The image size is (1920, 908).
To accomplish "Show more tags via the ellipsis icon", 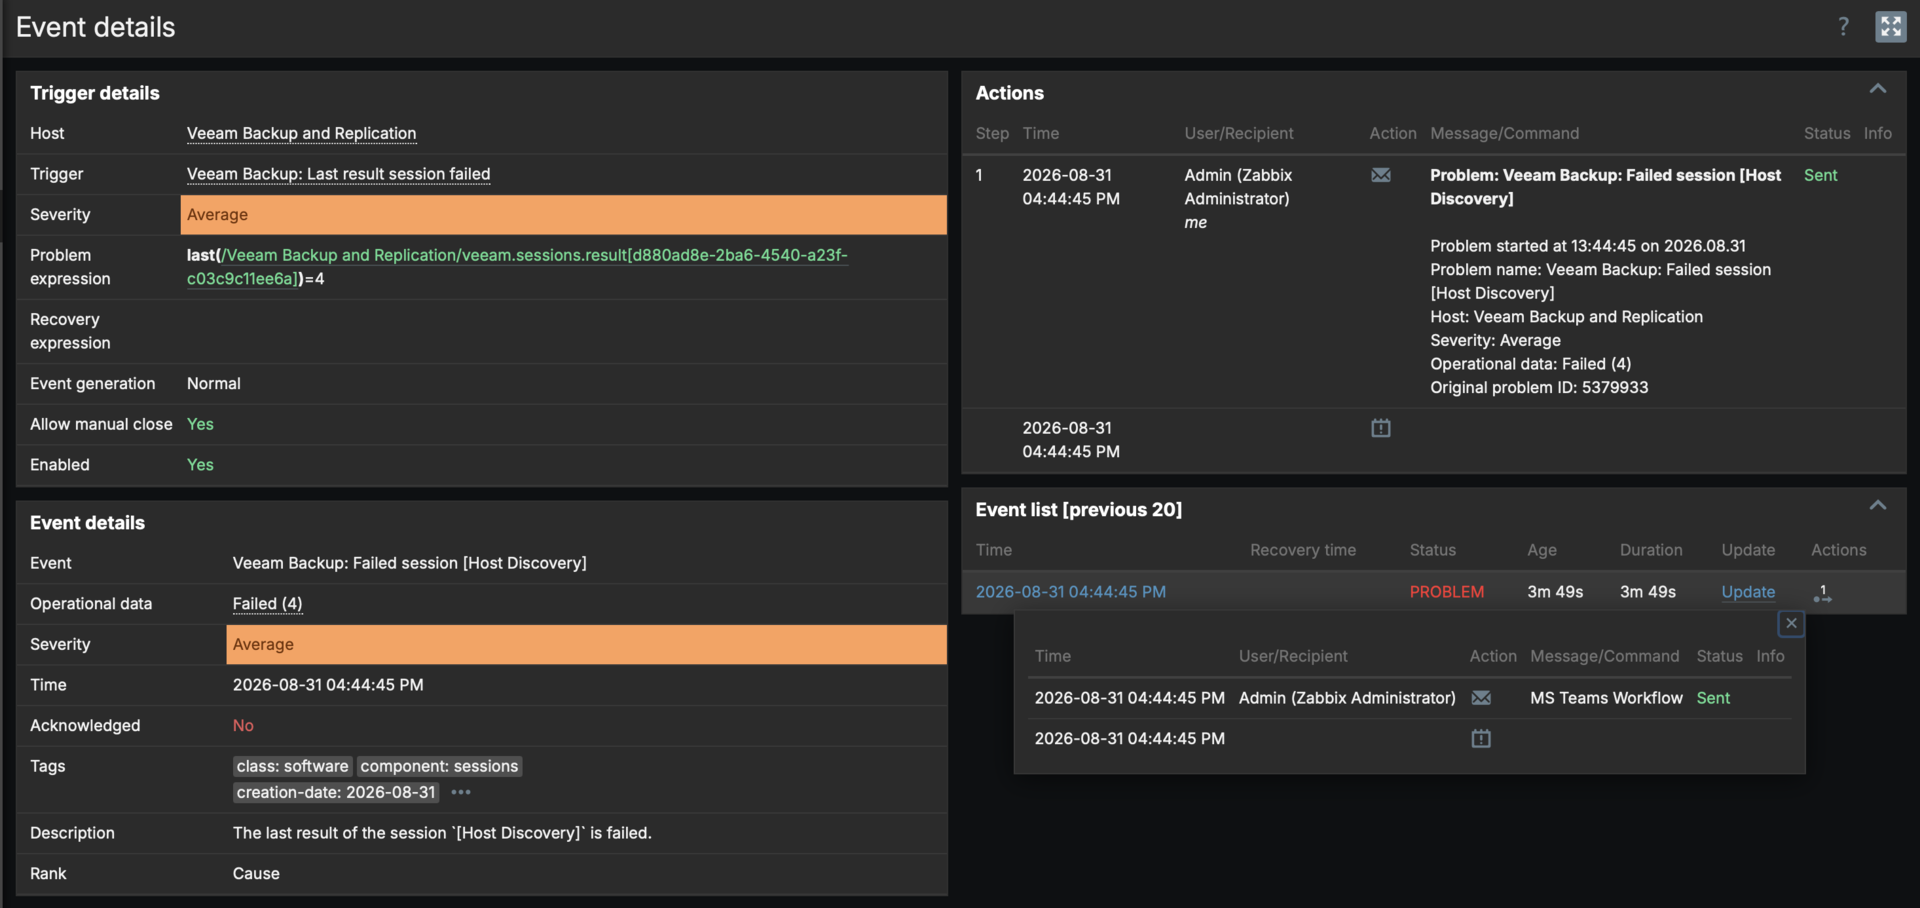I will click(x=461, y=792).
